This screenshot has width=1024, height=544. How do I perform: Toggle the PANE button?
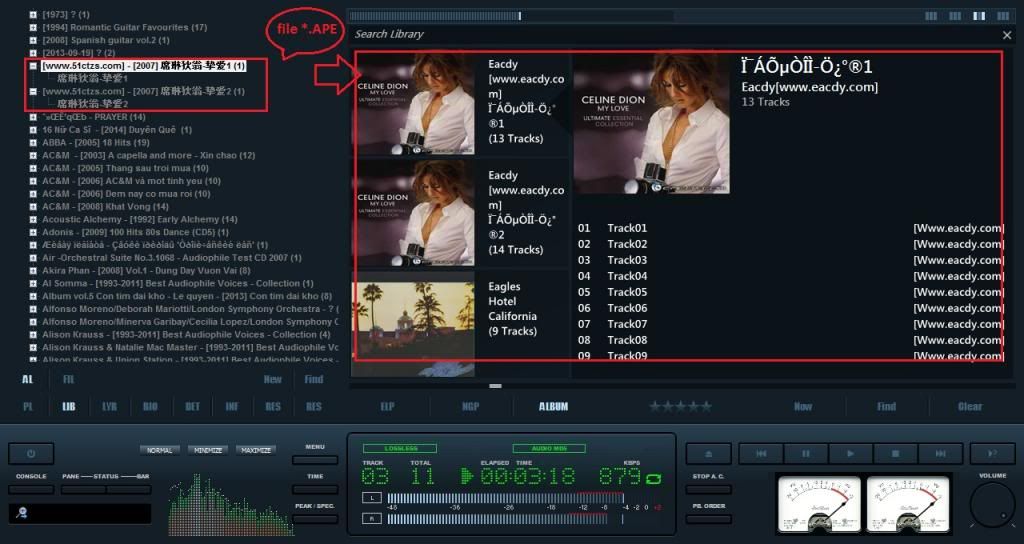click(x=84, y=489)
